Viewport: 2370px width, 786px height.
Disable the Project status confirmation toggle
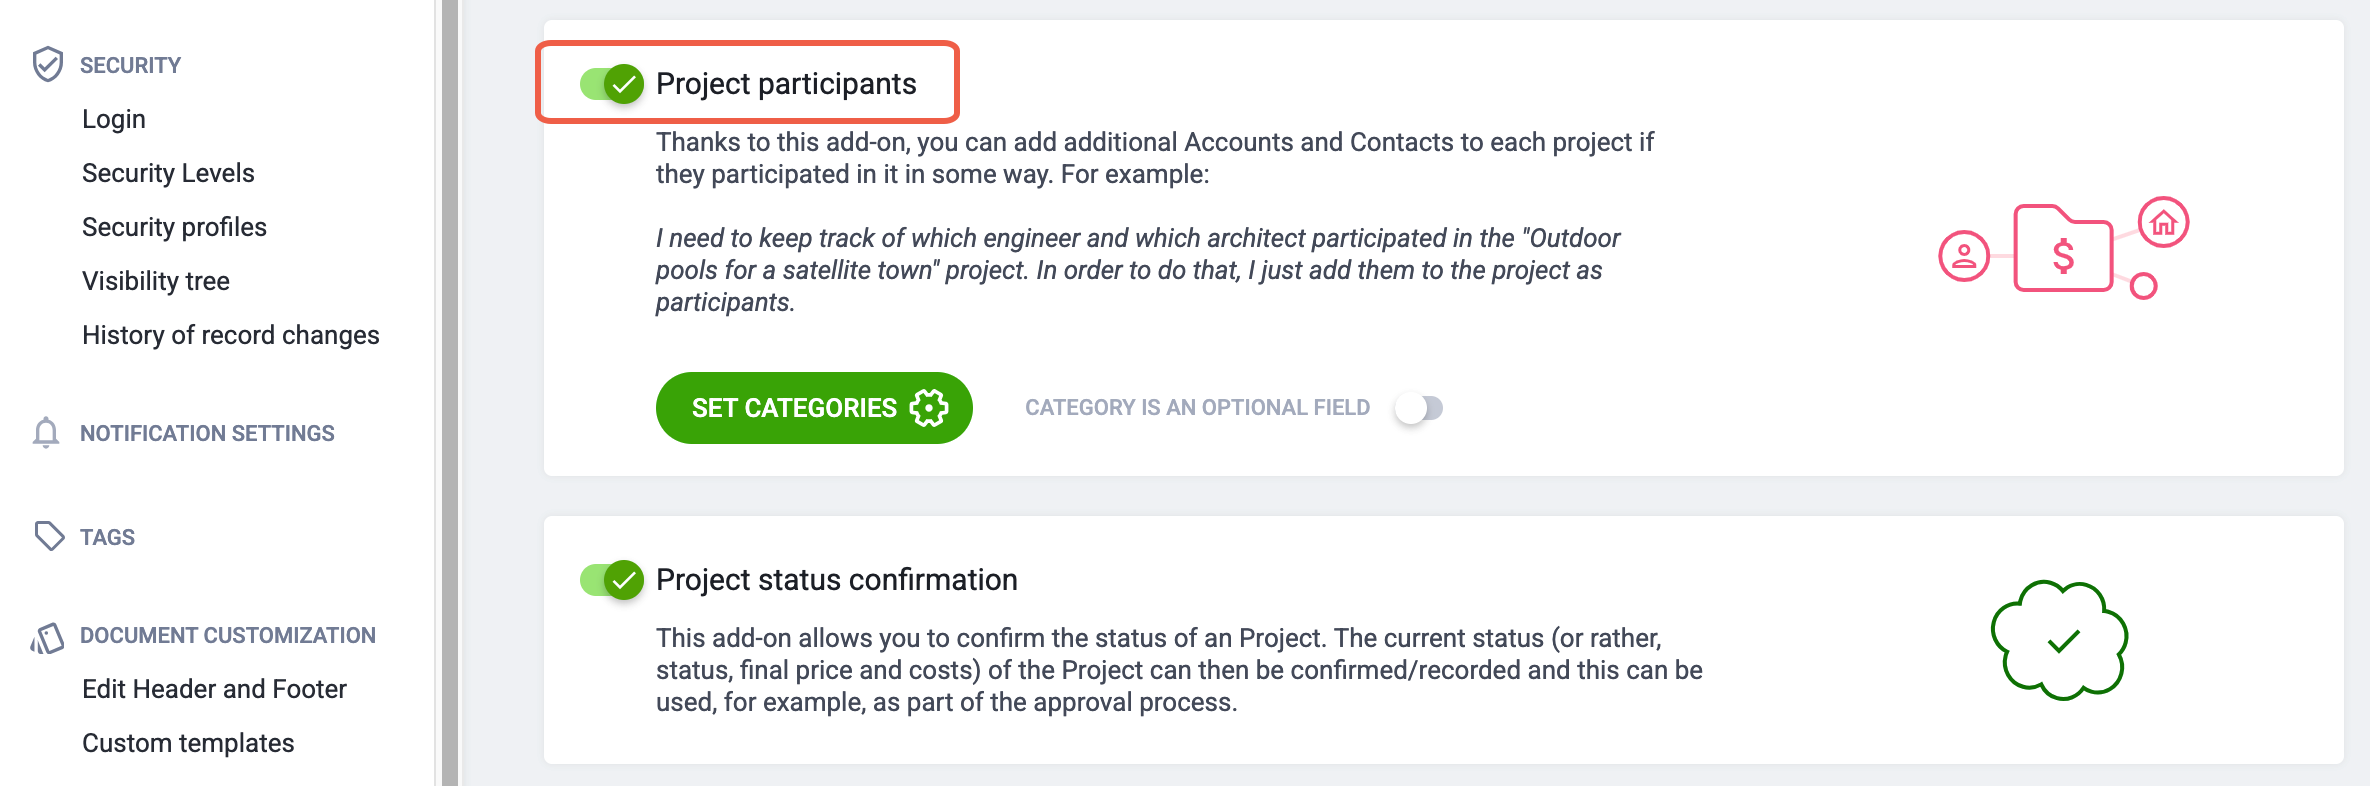611,580
